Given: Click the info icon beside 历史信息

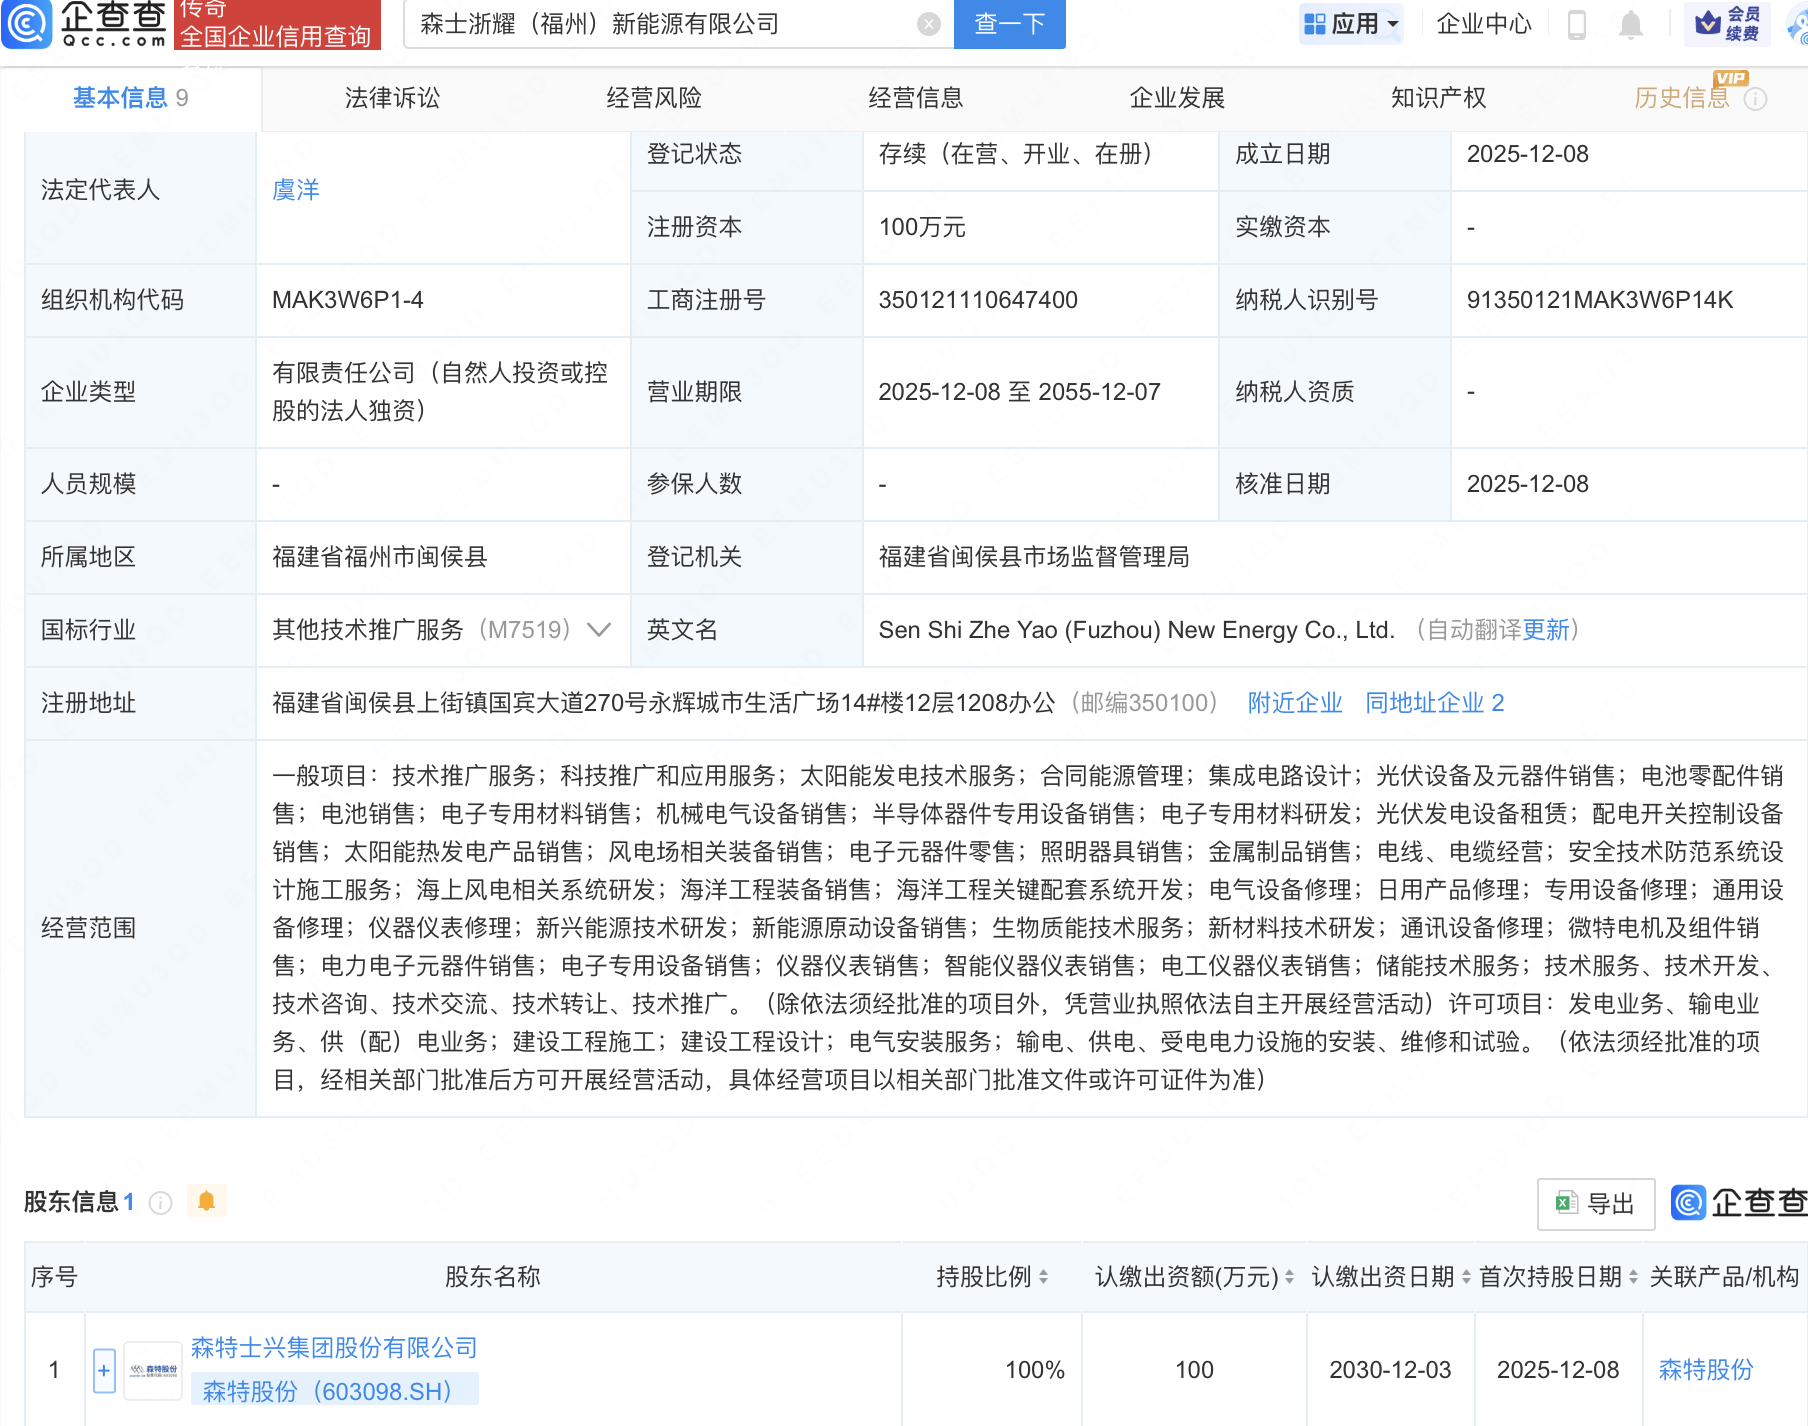Looking at the screenshot, I should pos(1756,99).
